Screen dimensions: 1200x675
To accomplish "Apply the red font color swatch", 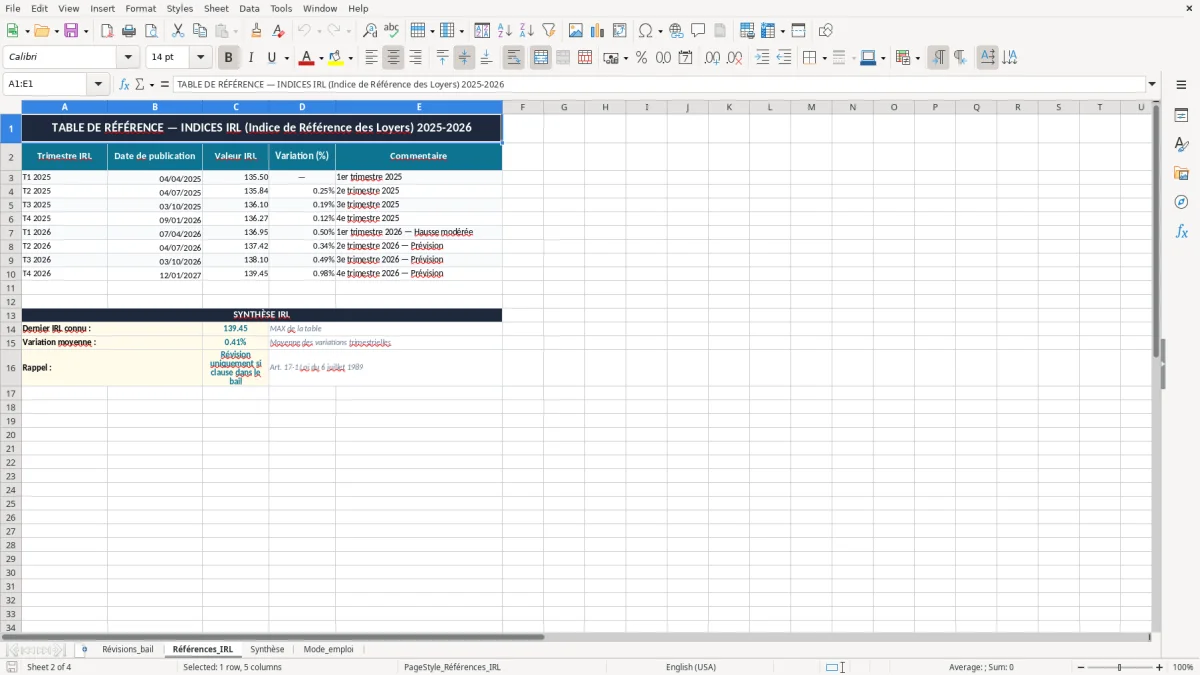I will [307, 58].
